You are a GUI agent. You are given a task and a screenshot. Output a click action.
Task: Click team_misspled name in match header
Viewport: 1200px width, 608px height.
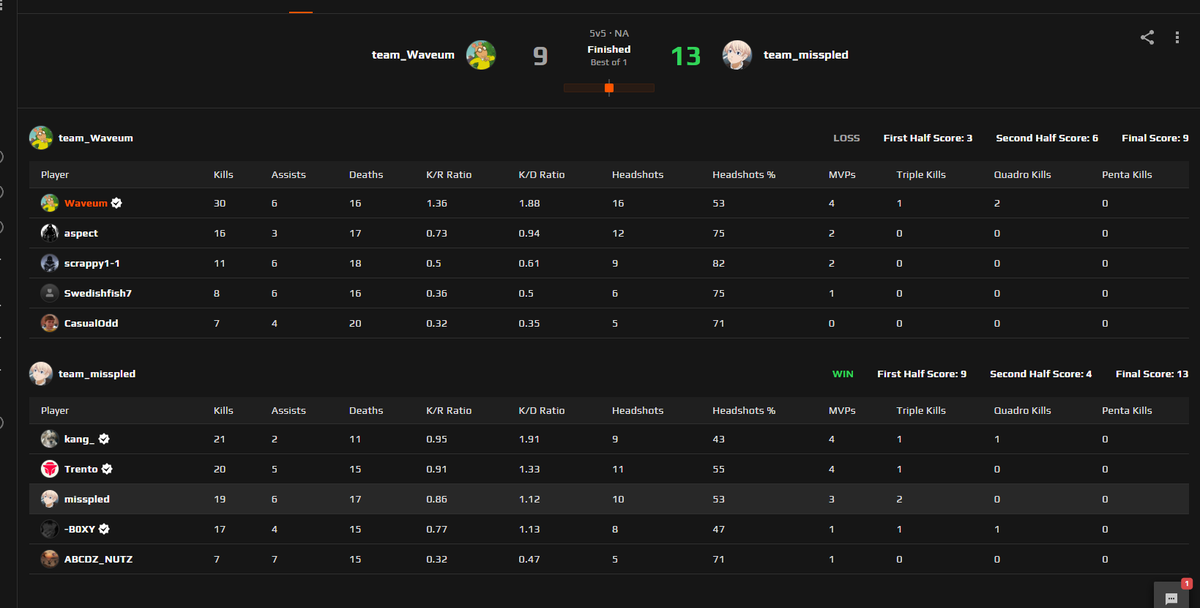click(x=806, y=55)
